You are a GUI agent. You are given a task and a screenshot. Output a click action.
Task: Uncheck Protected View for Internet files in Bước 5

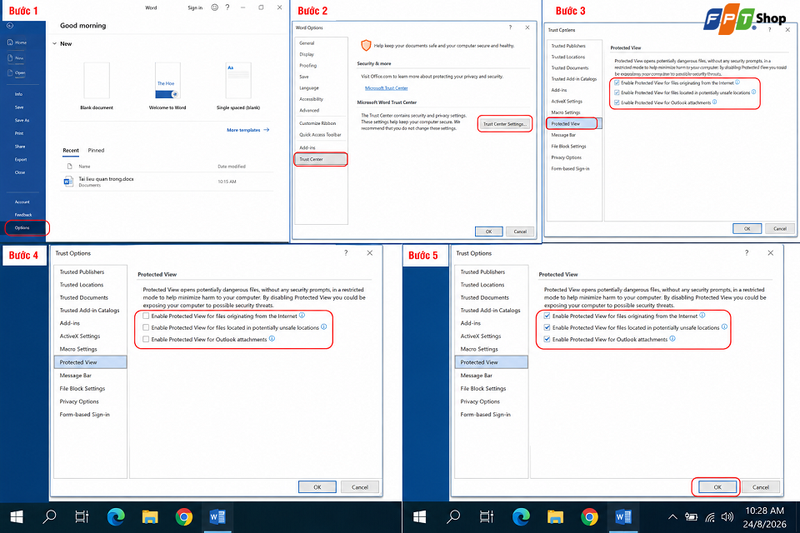pos(547,316)
